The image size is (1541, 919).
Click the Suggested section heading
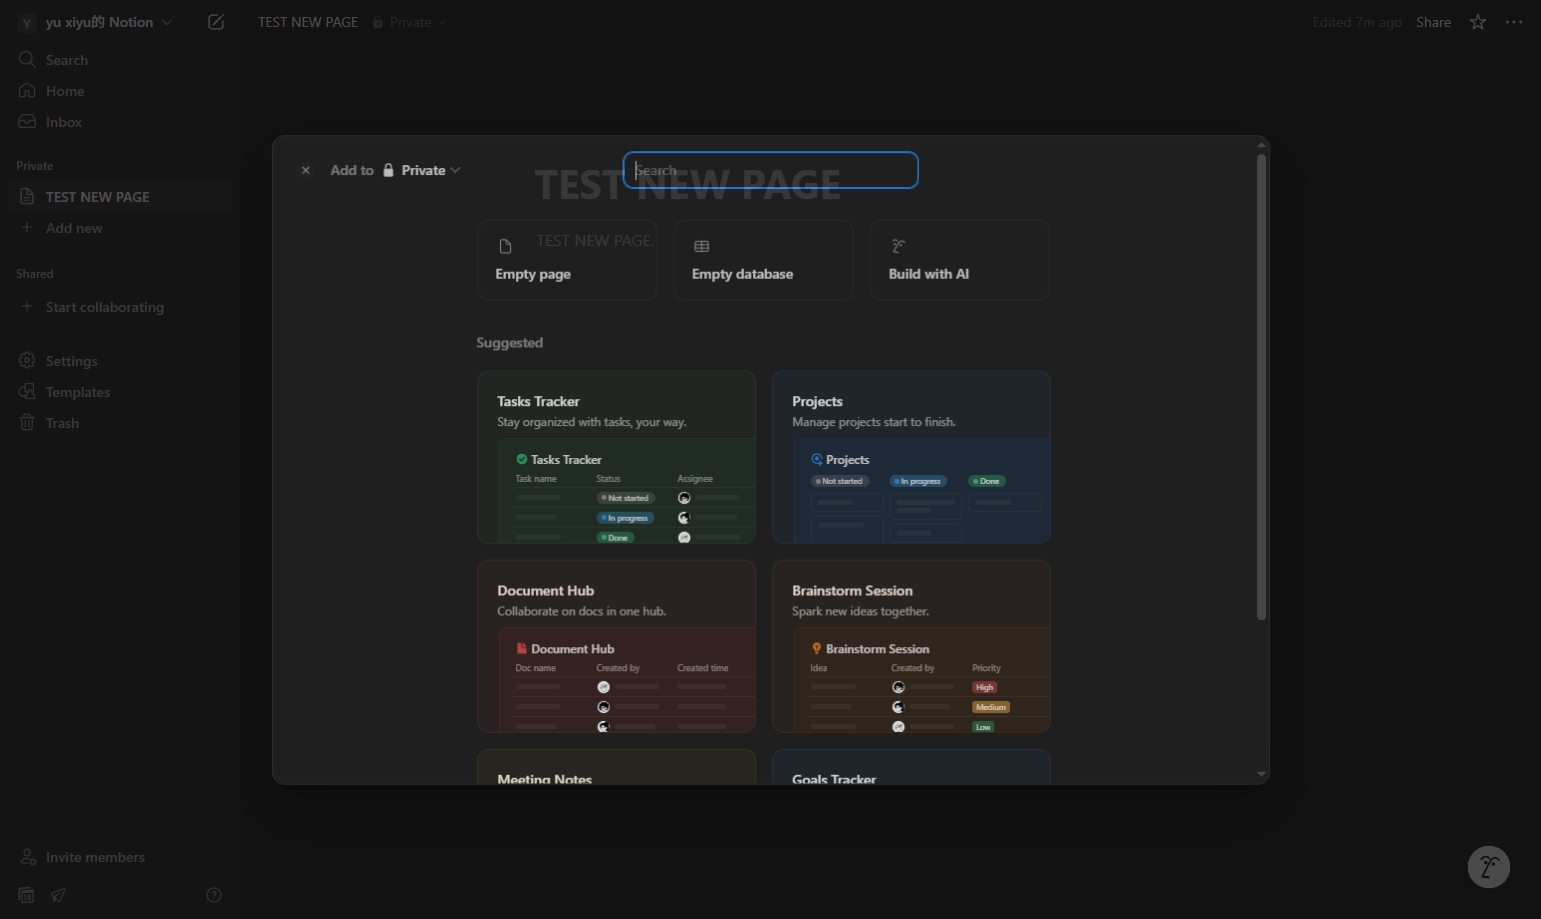pos(510,343)
